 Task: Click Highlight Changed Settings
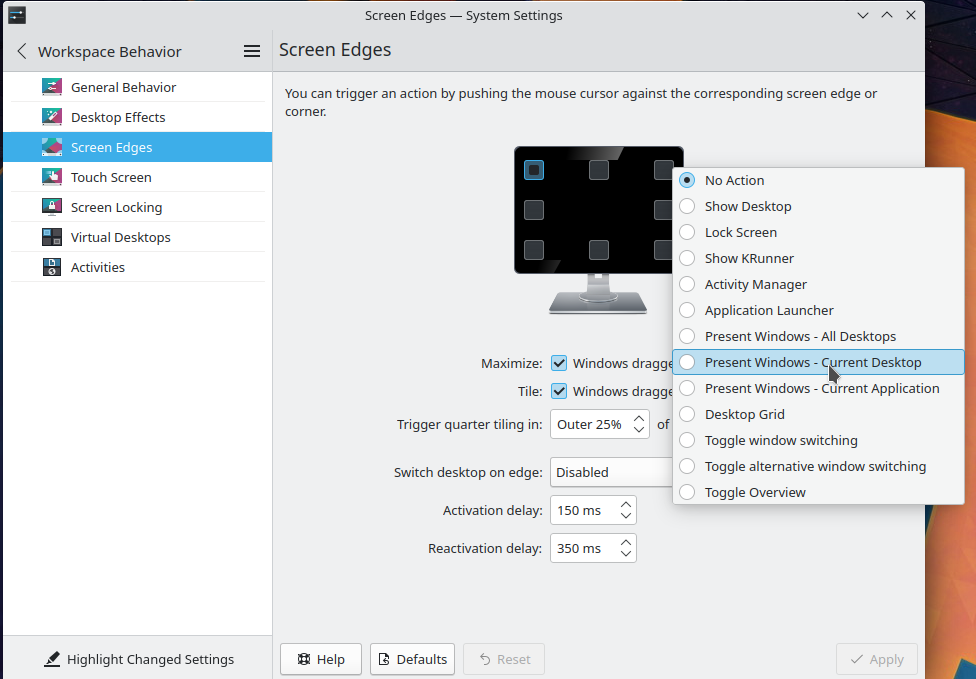pyautogui.click(x=139, y=659)
